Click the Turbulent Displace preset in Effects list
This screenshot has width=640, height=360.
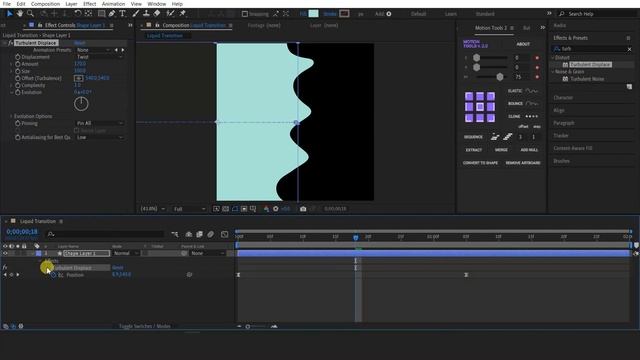coord(590,64)
